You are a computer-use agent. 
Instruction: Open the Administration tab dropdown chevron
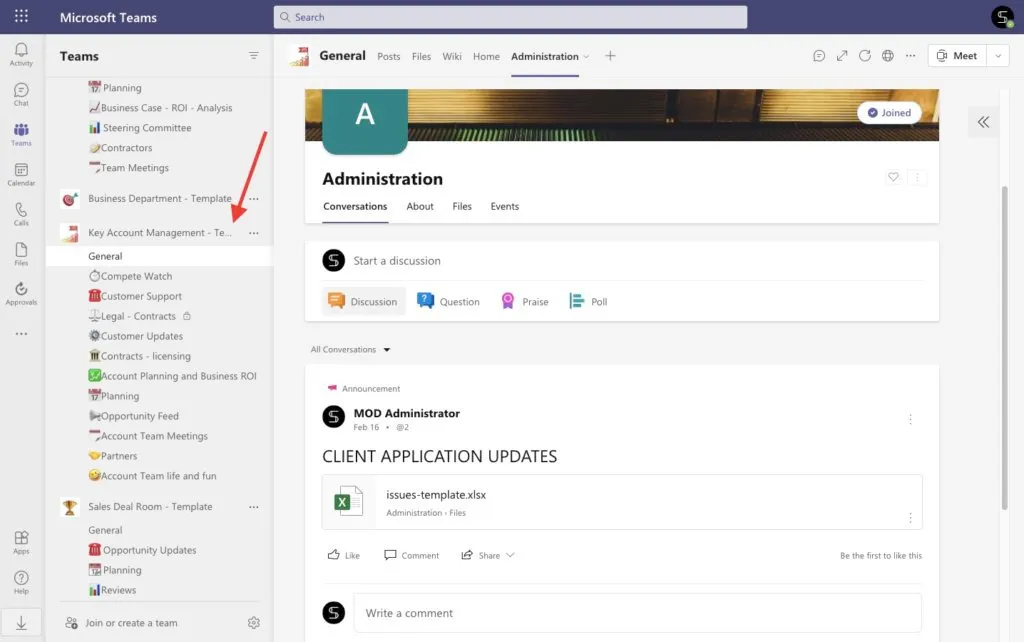[586, 57]
